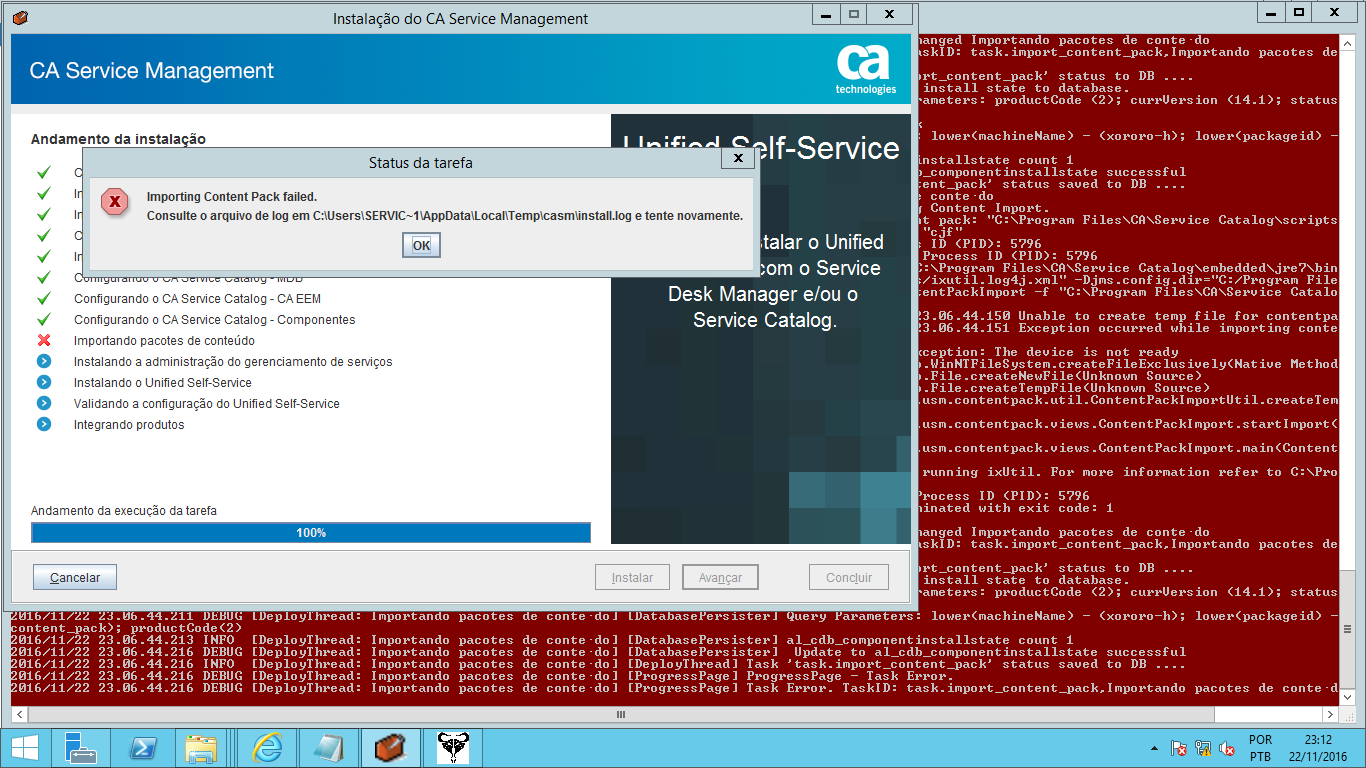Image resolution: width=1366 pixels, height=768 pixels.
Task: Click red X icon beside Importando pacotes de conteúdo
Action: pyautogui.click(x=44, y=341)
